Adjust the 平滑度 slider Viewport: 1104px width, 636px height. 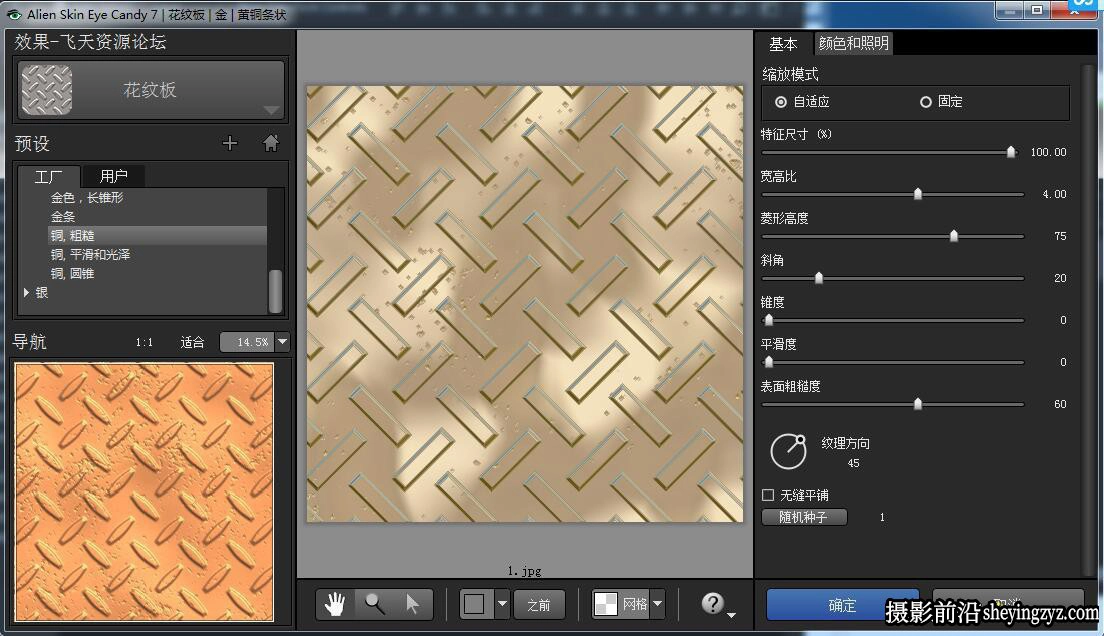(x=769, y=362)
